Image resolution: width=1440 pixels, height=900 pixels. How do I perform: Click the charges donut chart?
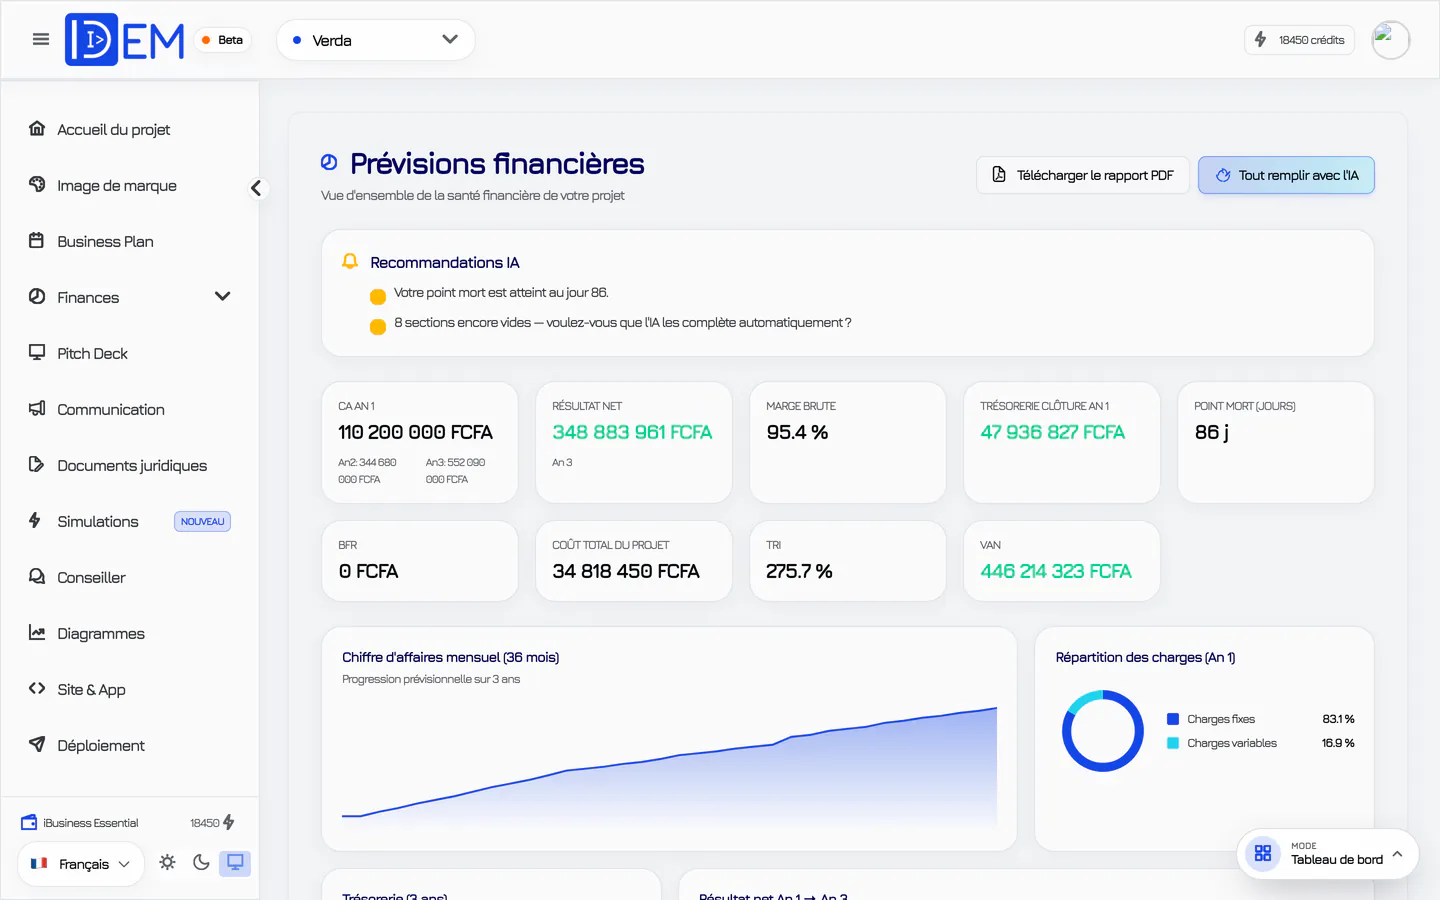click(1102, 731)
